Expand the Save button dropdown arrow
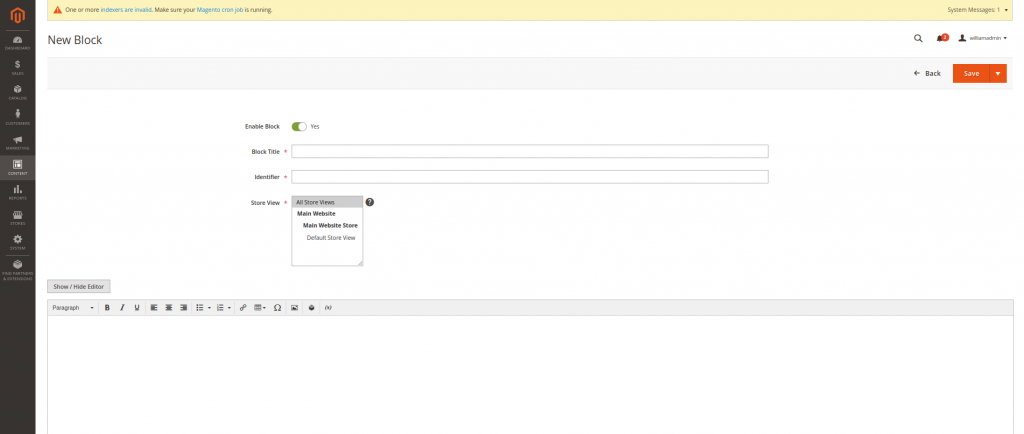The height and width of the screenshot is (434, 1024). 998,73
